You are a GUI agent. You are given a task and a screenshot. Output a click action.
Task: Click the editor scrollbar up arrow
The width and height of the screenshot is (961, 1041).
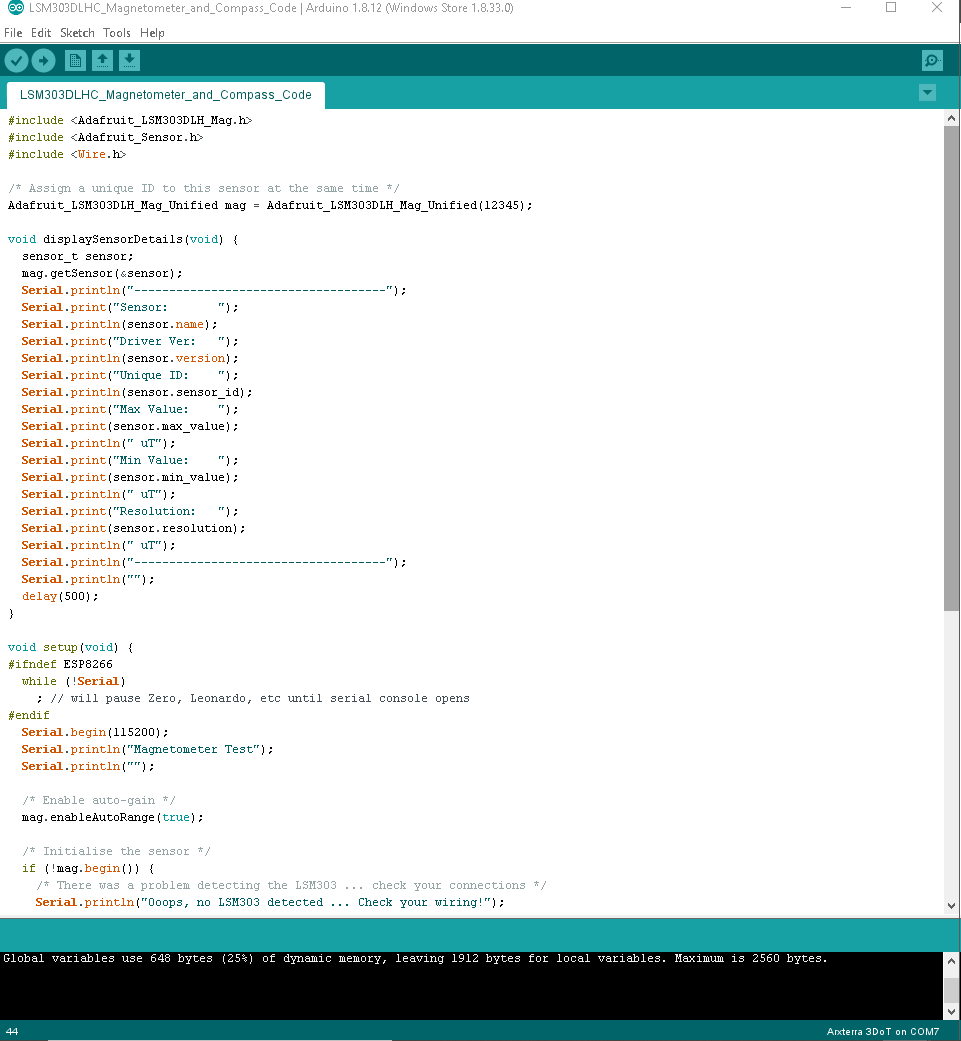click(x=951, y=118)
